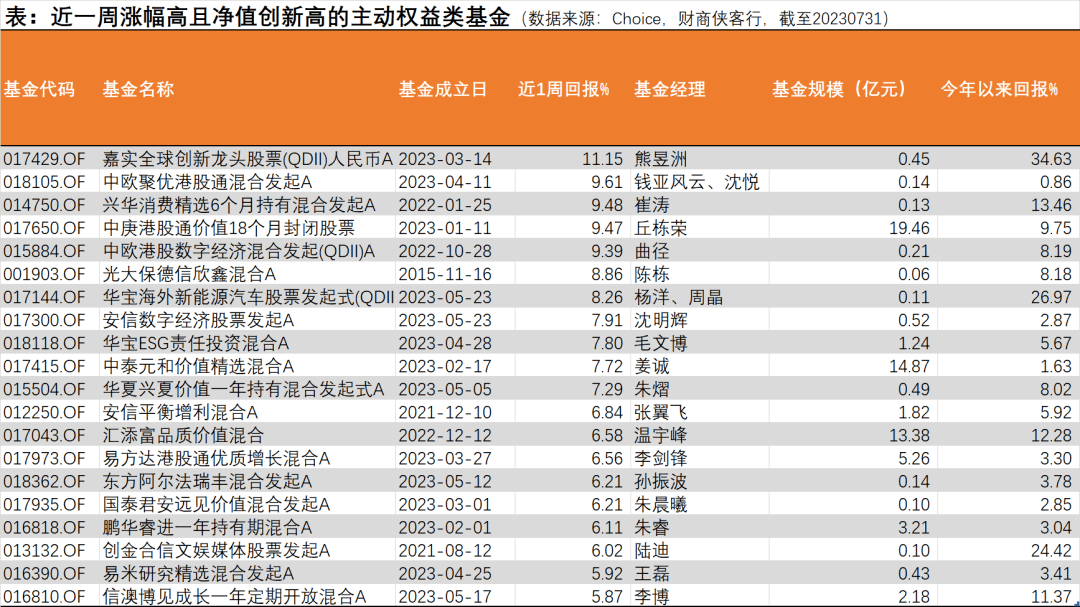The height and width of the screenshot is (607, 1080).
Task: Click the 近1周回报% column header
Action: 564,89
